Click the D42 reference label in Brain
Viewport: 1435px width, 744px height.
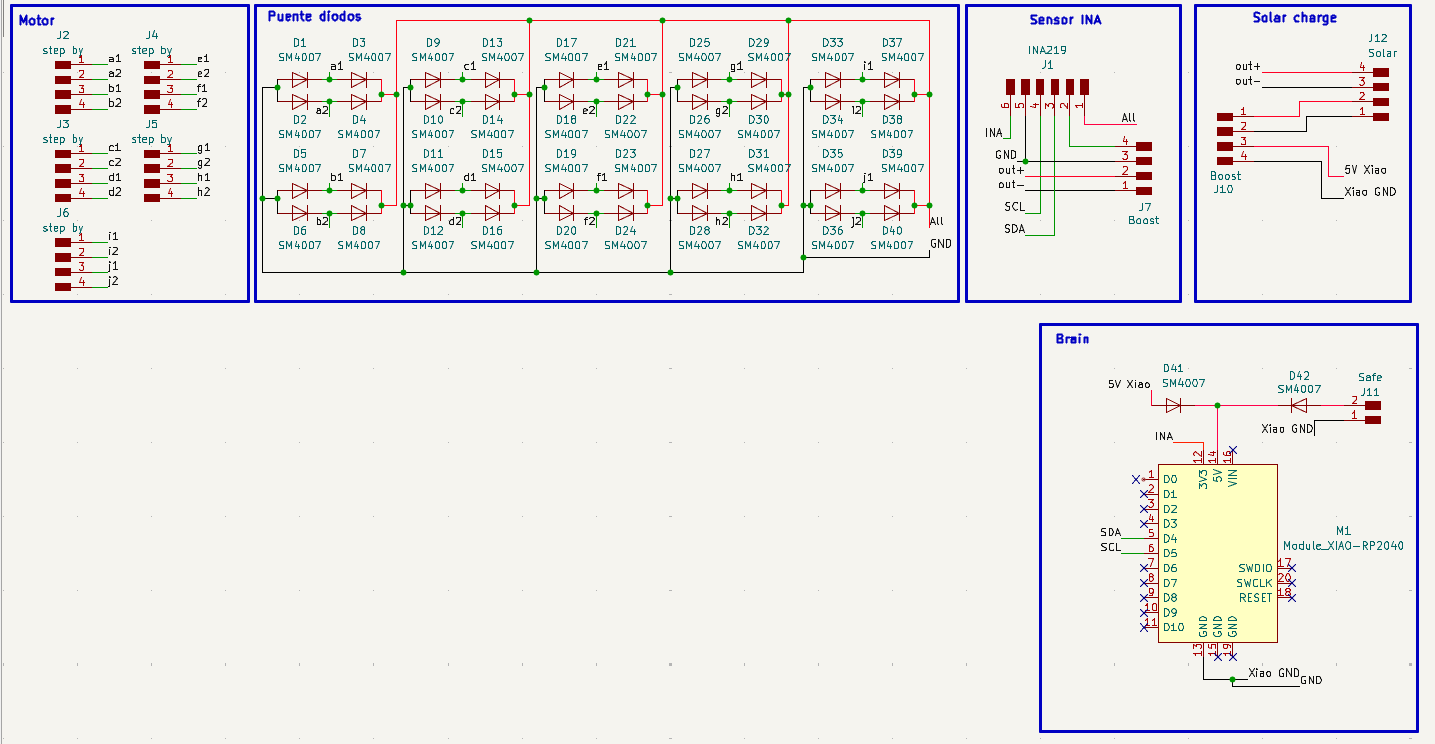(x=1299, y=375)
